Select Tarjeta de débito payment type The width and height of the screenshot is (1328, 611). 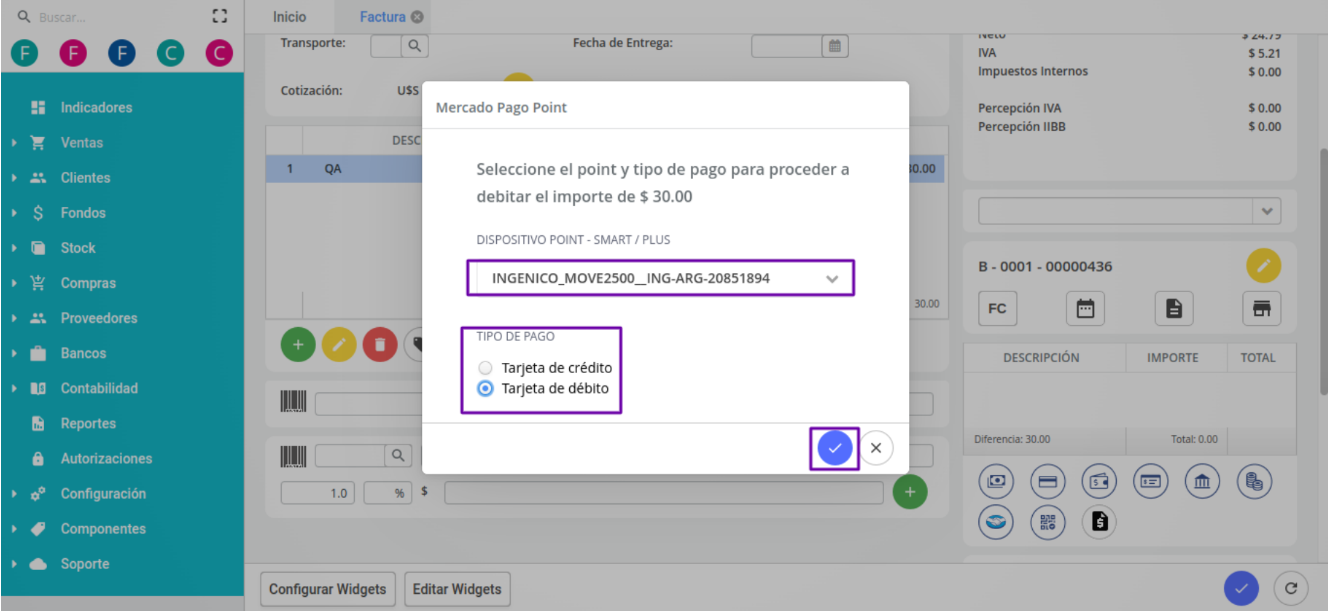[486, 389]
